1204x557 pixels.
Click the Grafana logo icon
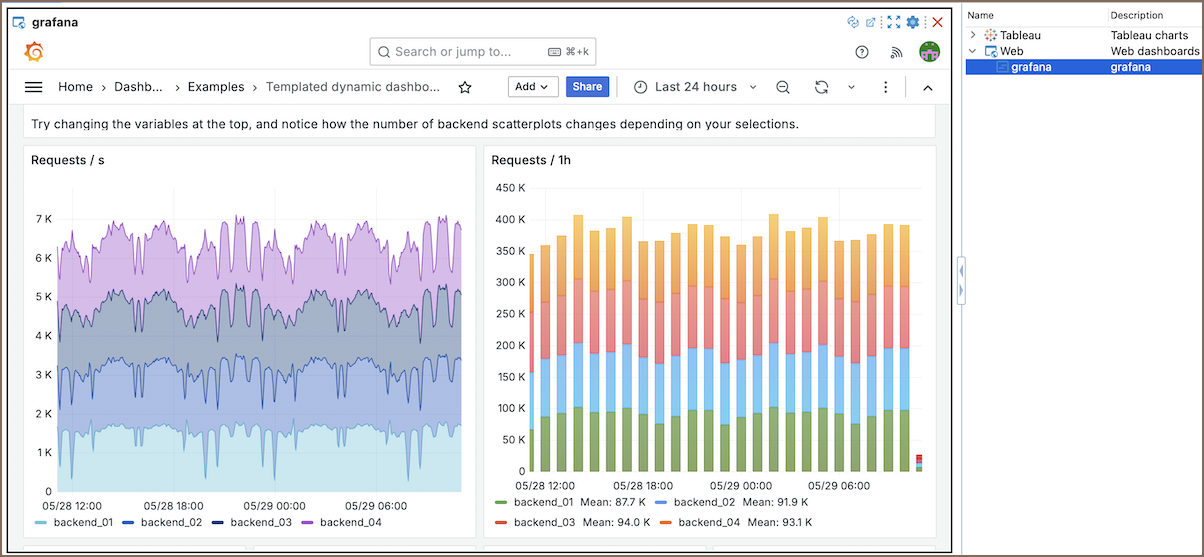(33, 52)
